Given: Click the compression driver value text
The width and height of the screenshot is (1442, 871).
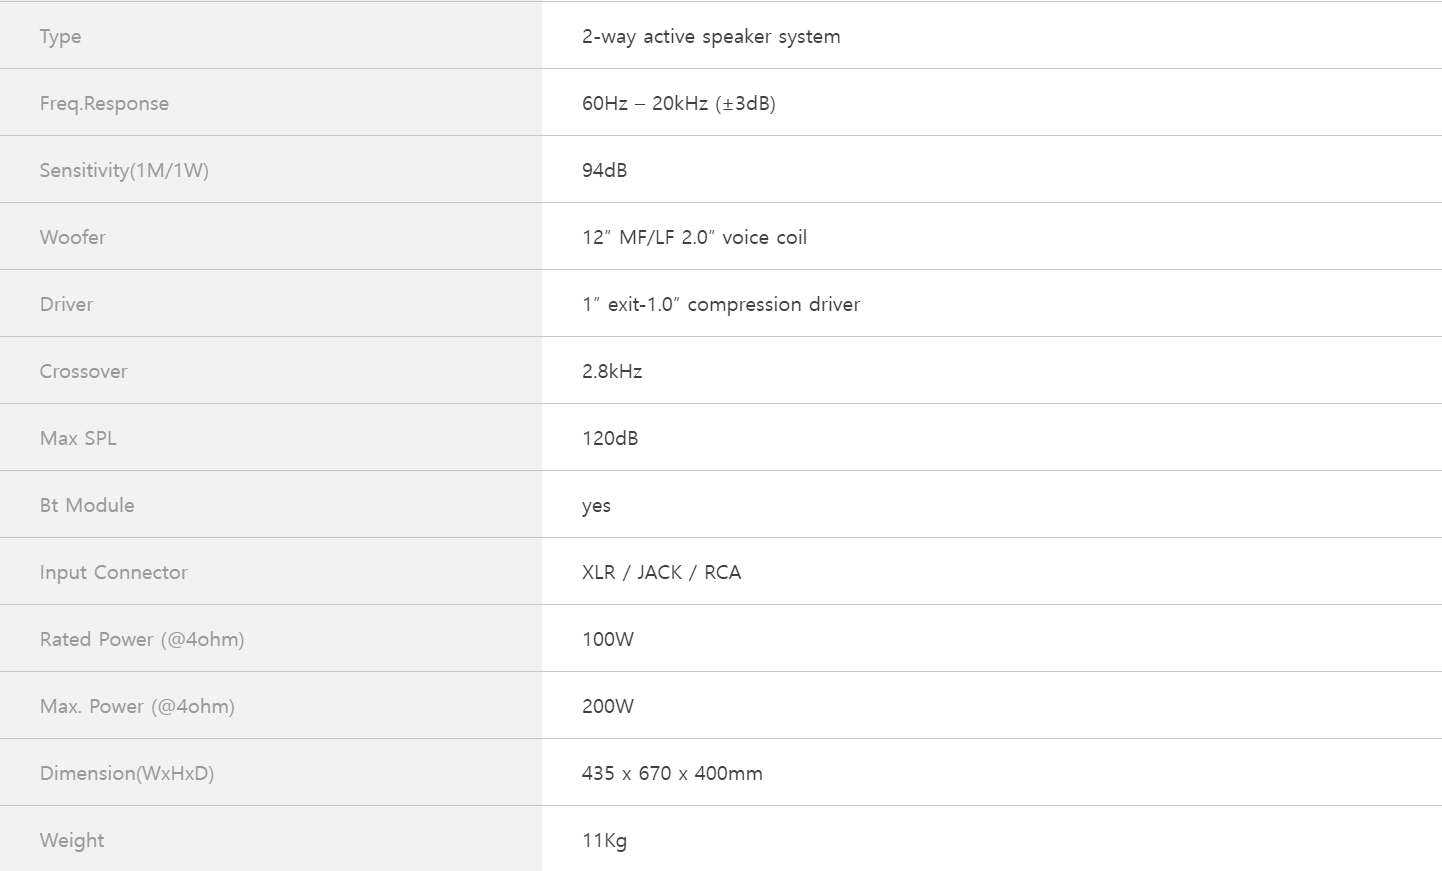Looking at the screenshot, I should point(721,304).
